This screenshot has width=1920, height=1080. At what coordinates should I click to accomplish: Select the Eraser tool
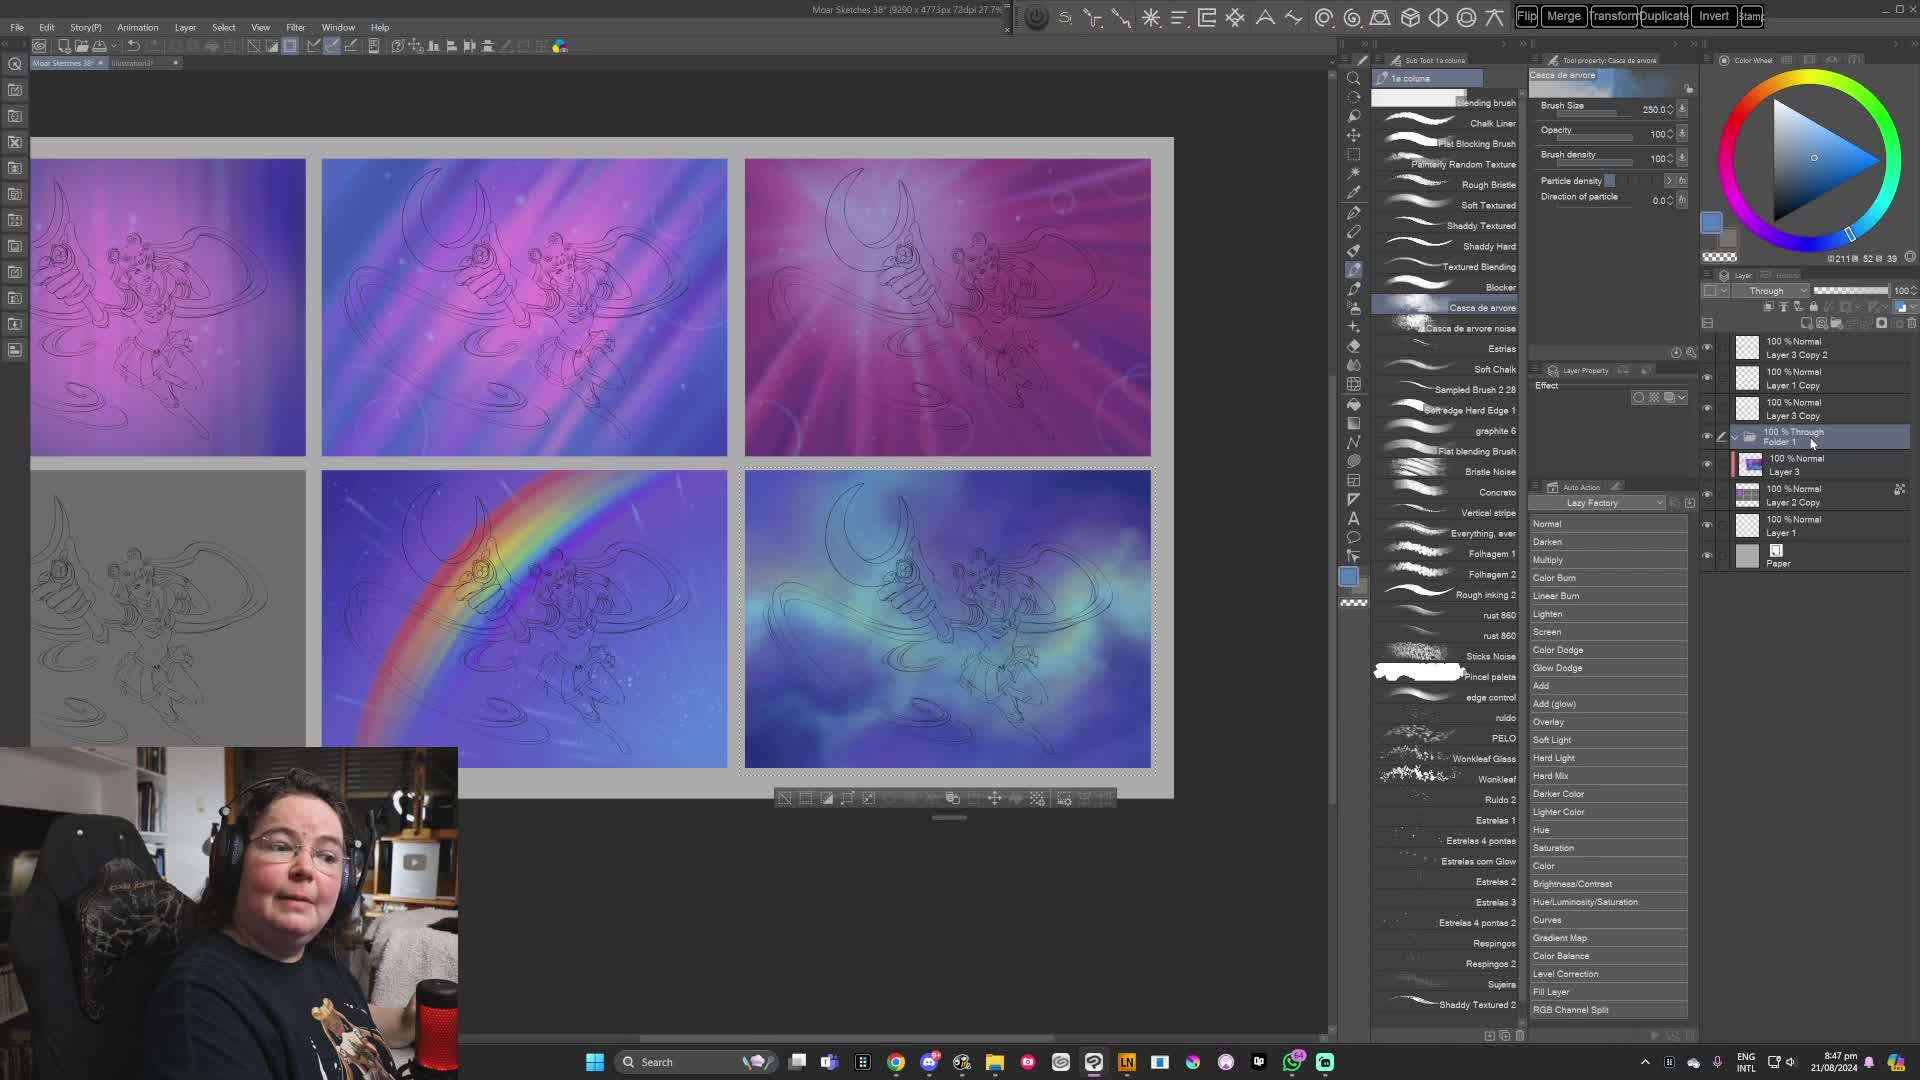[1354, 346]
